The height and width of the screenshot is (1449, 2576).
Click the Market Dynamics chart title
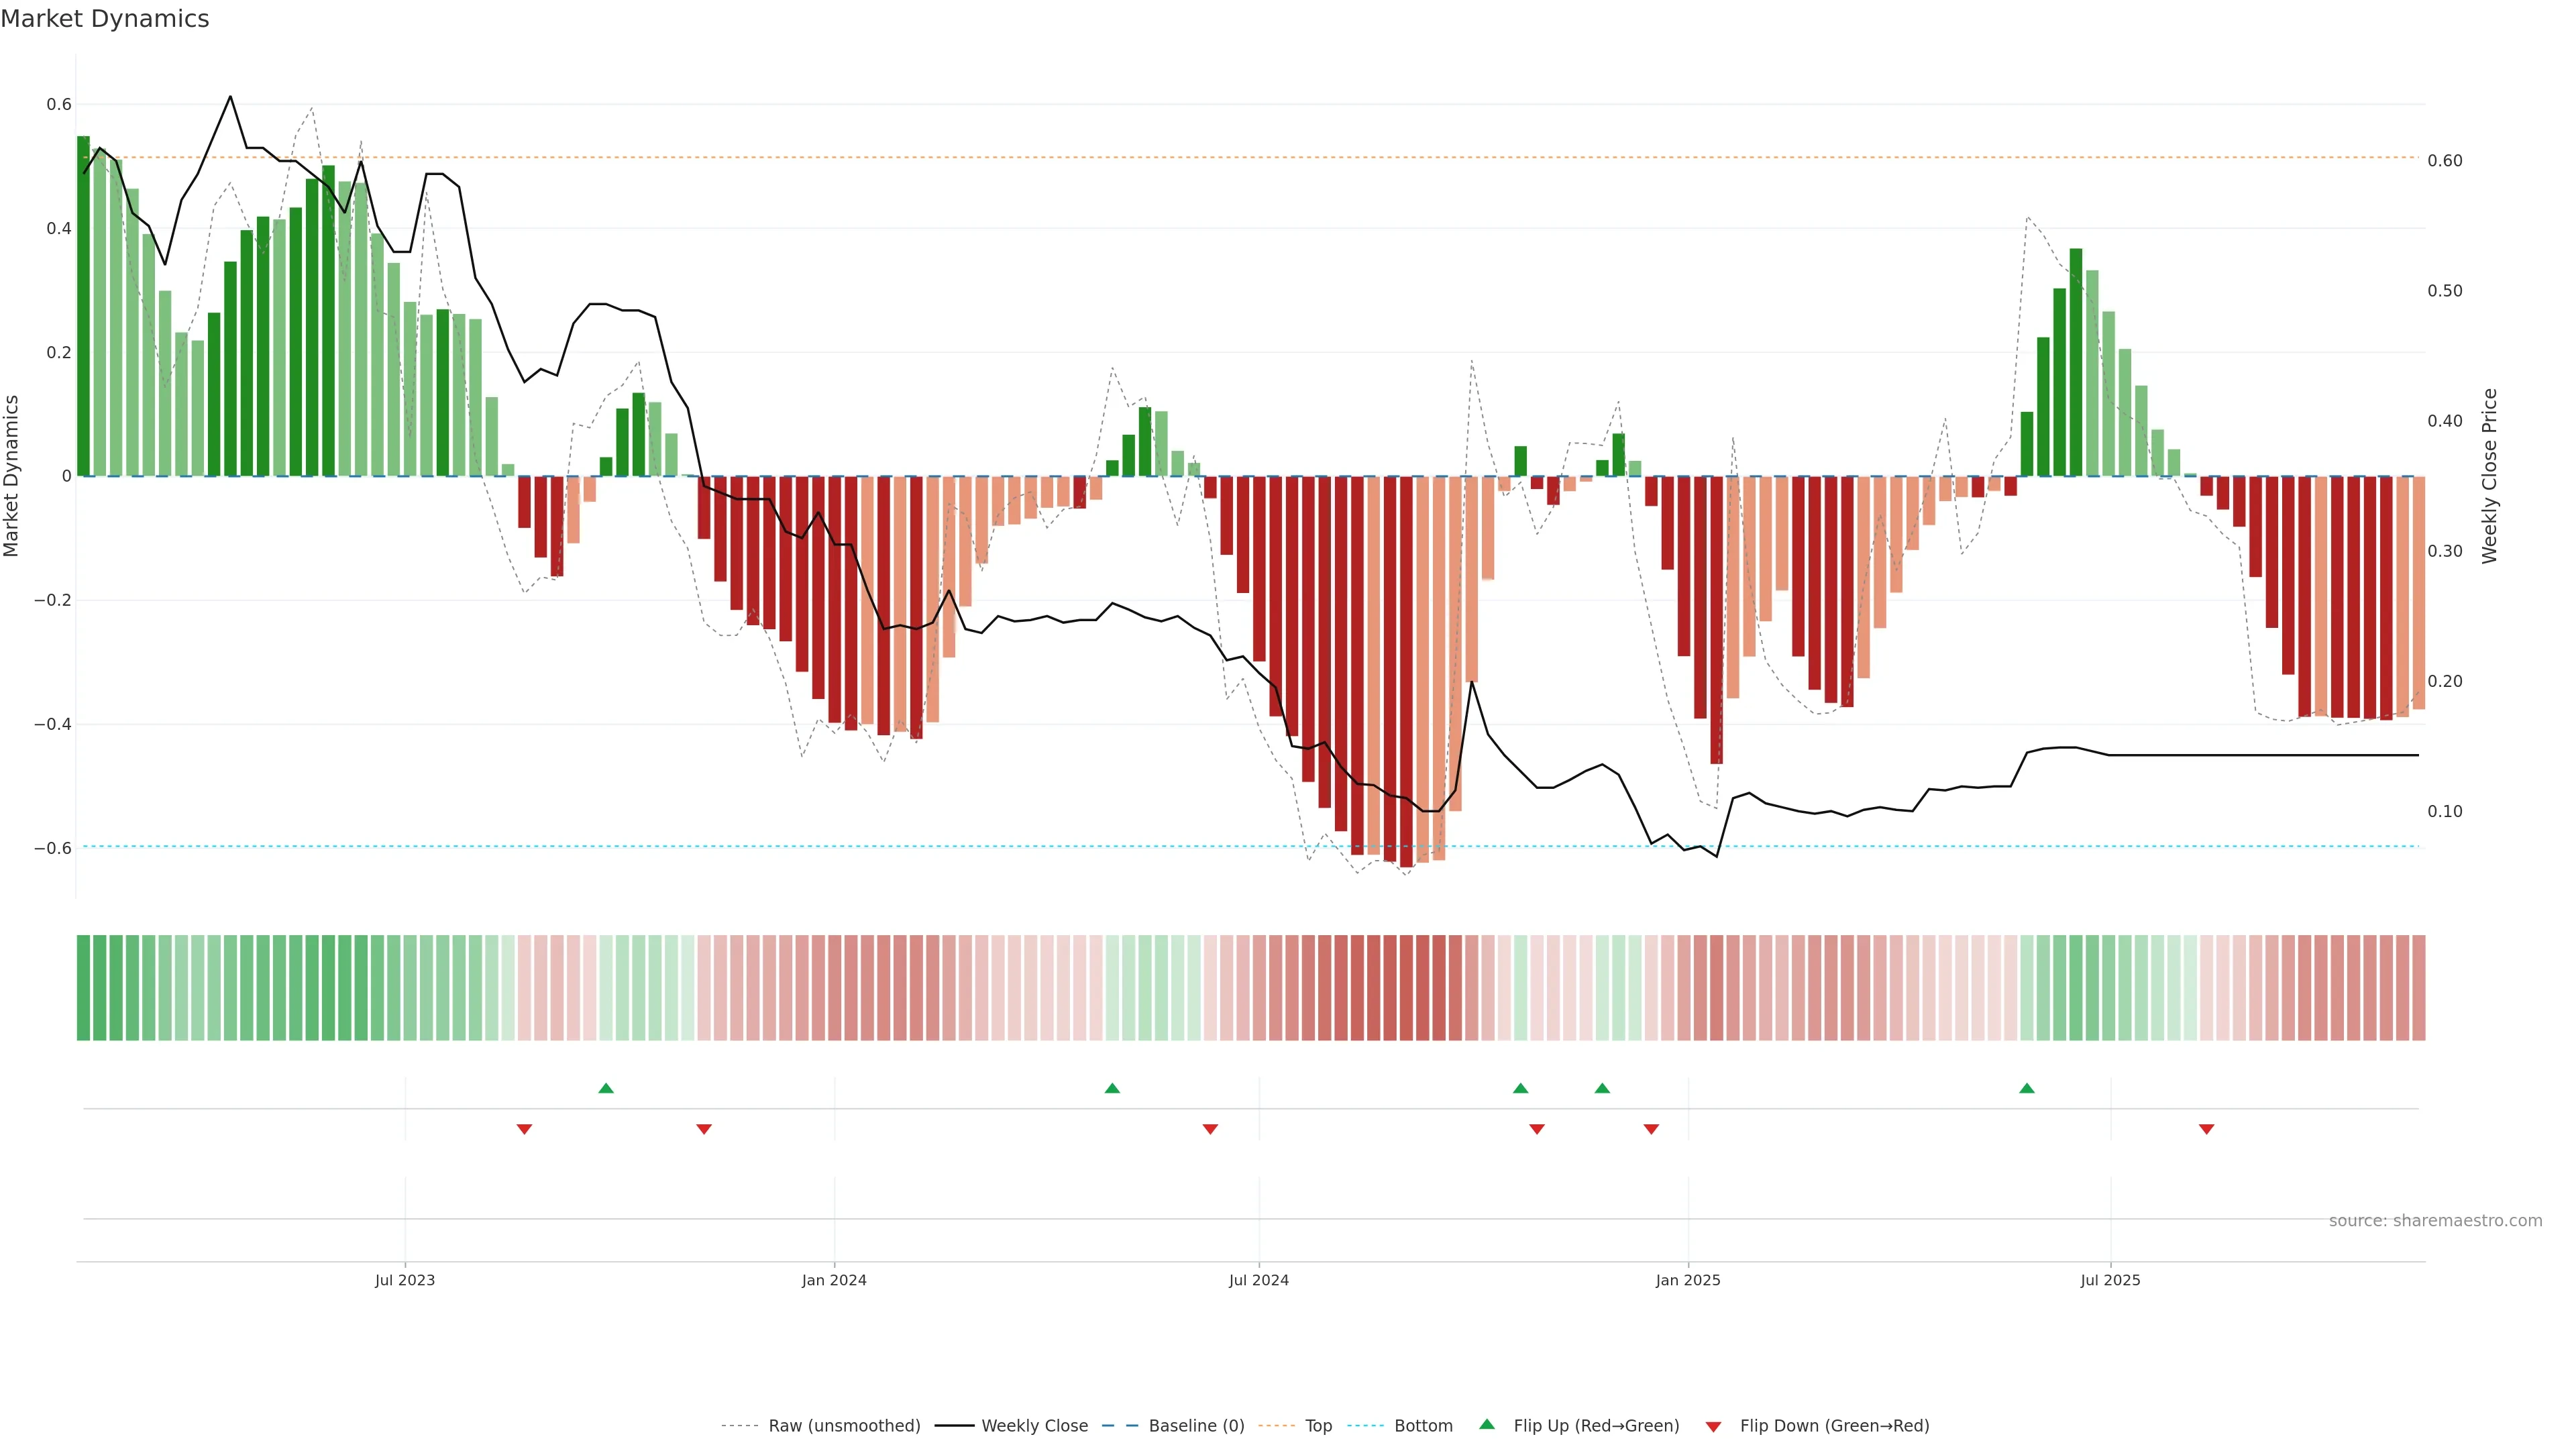tap(105, 19)
